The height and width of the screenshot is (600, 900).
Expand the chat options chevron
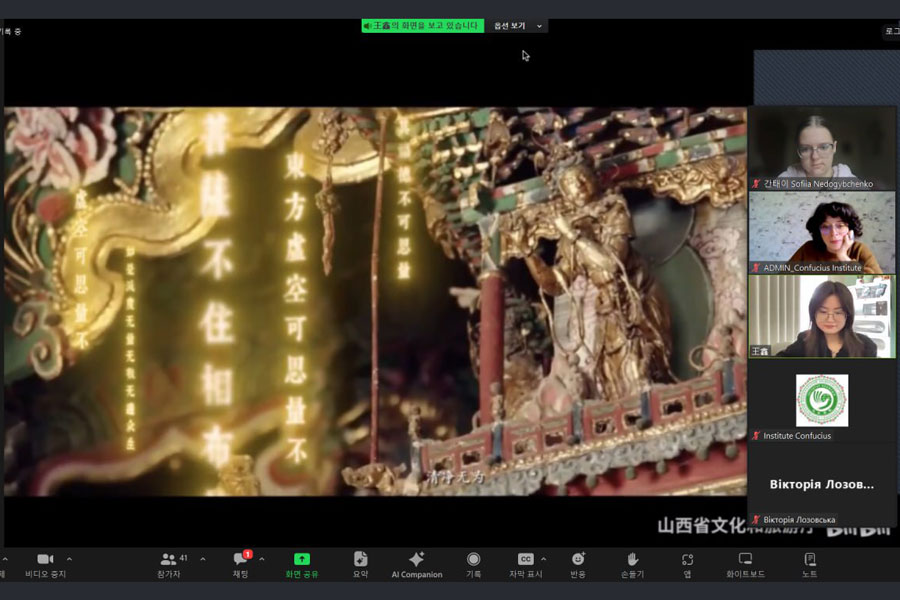pyautogui.click(x=261, y=559)
